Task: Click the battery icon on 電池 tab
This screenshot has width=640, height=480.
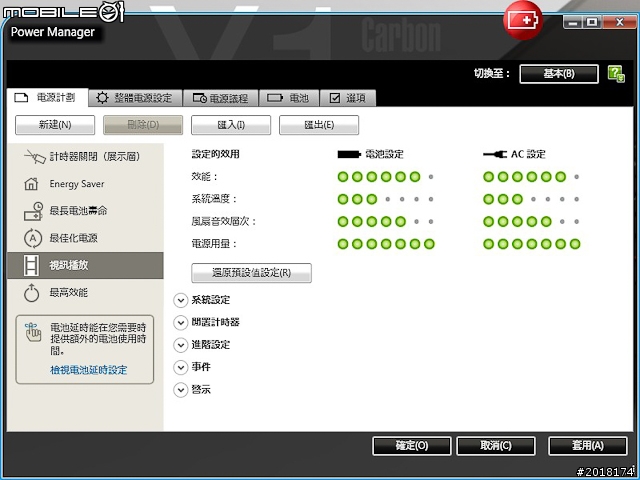Action: pyautogui.click(x=275, y=98)
